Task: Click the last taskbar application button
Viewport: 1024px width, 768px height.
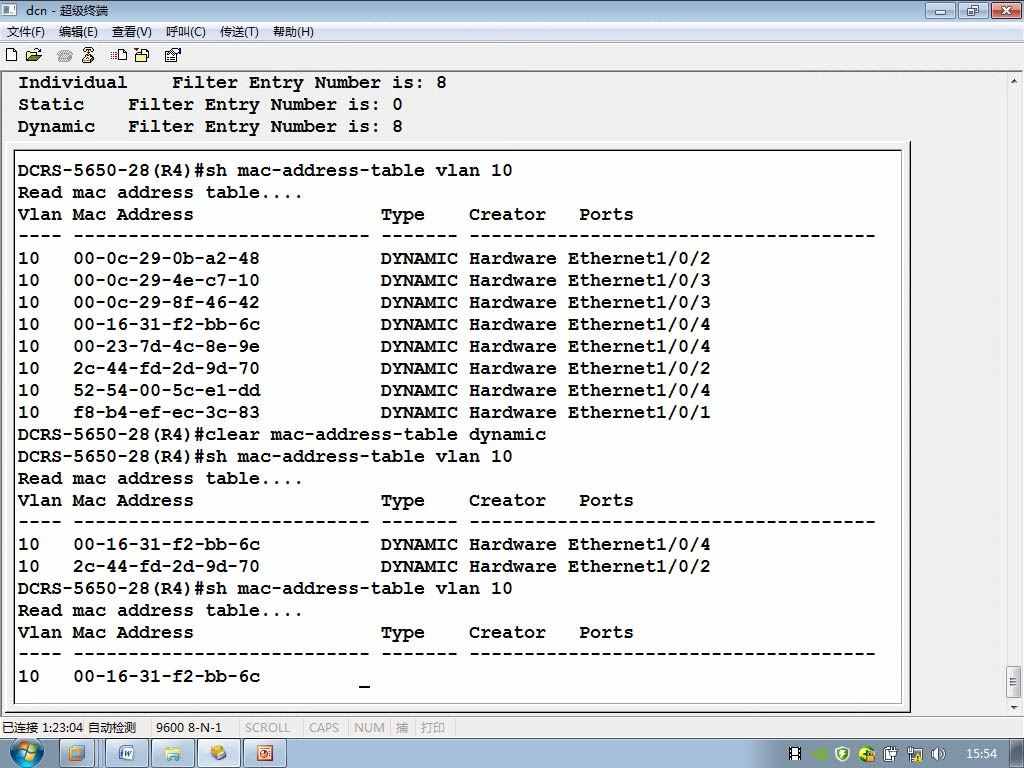Action: pyautogui.click(x=264, y=754)
